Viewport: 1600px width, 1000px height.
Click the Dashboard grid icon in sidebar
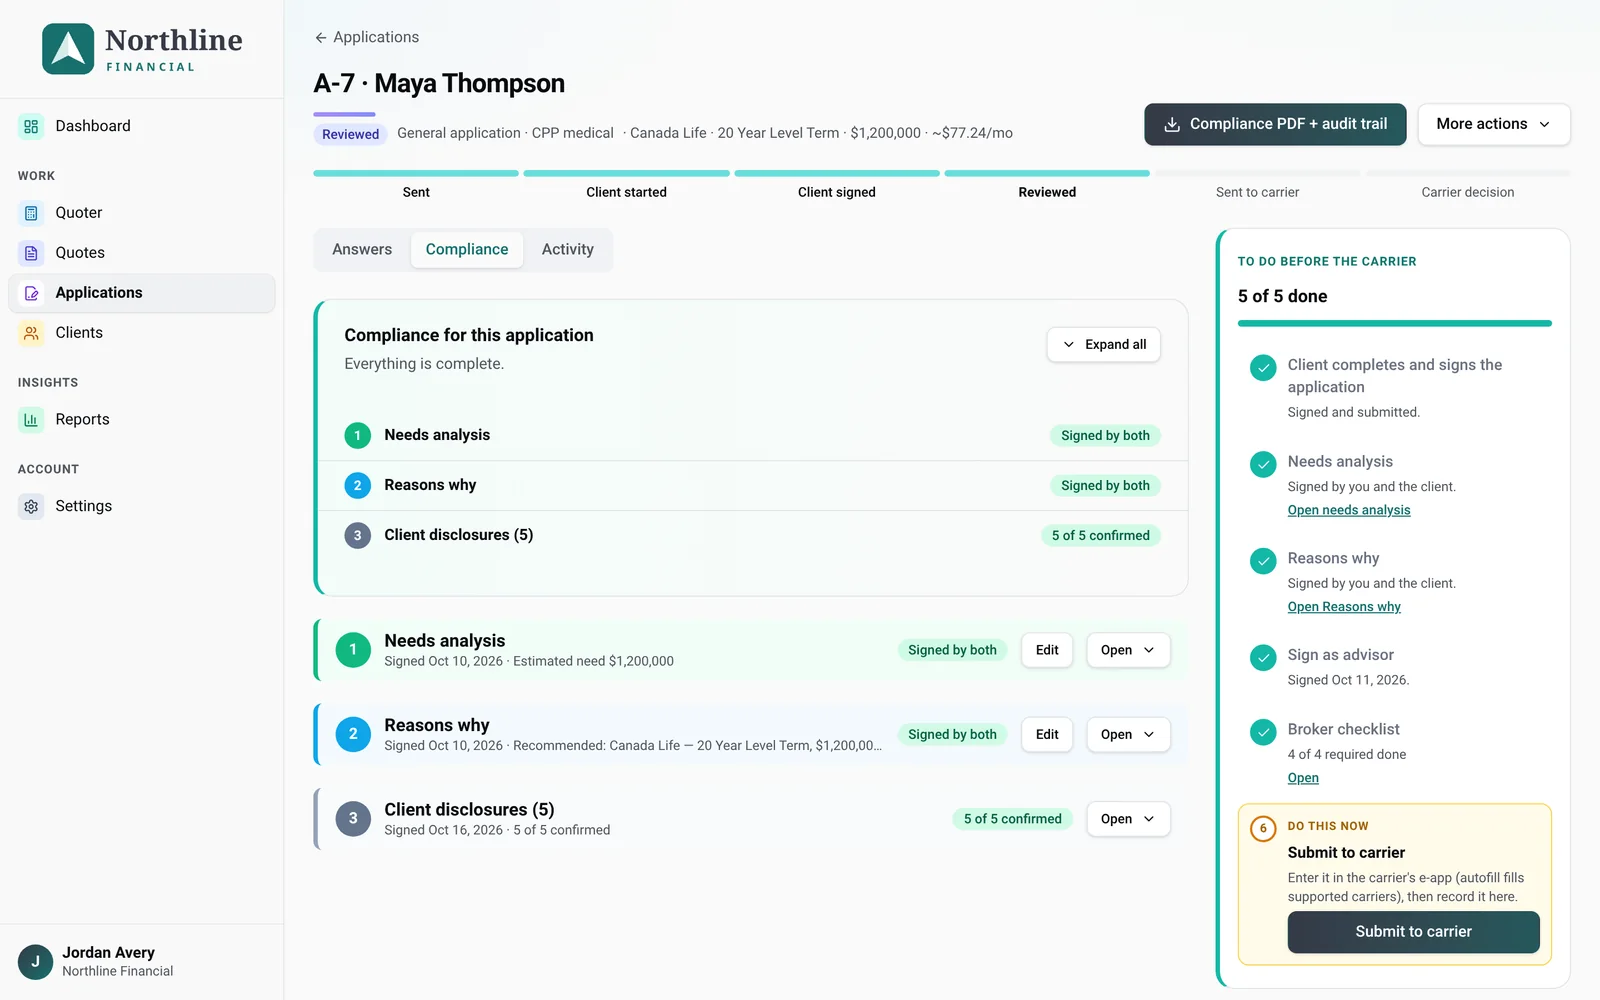pos(31,126)
